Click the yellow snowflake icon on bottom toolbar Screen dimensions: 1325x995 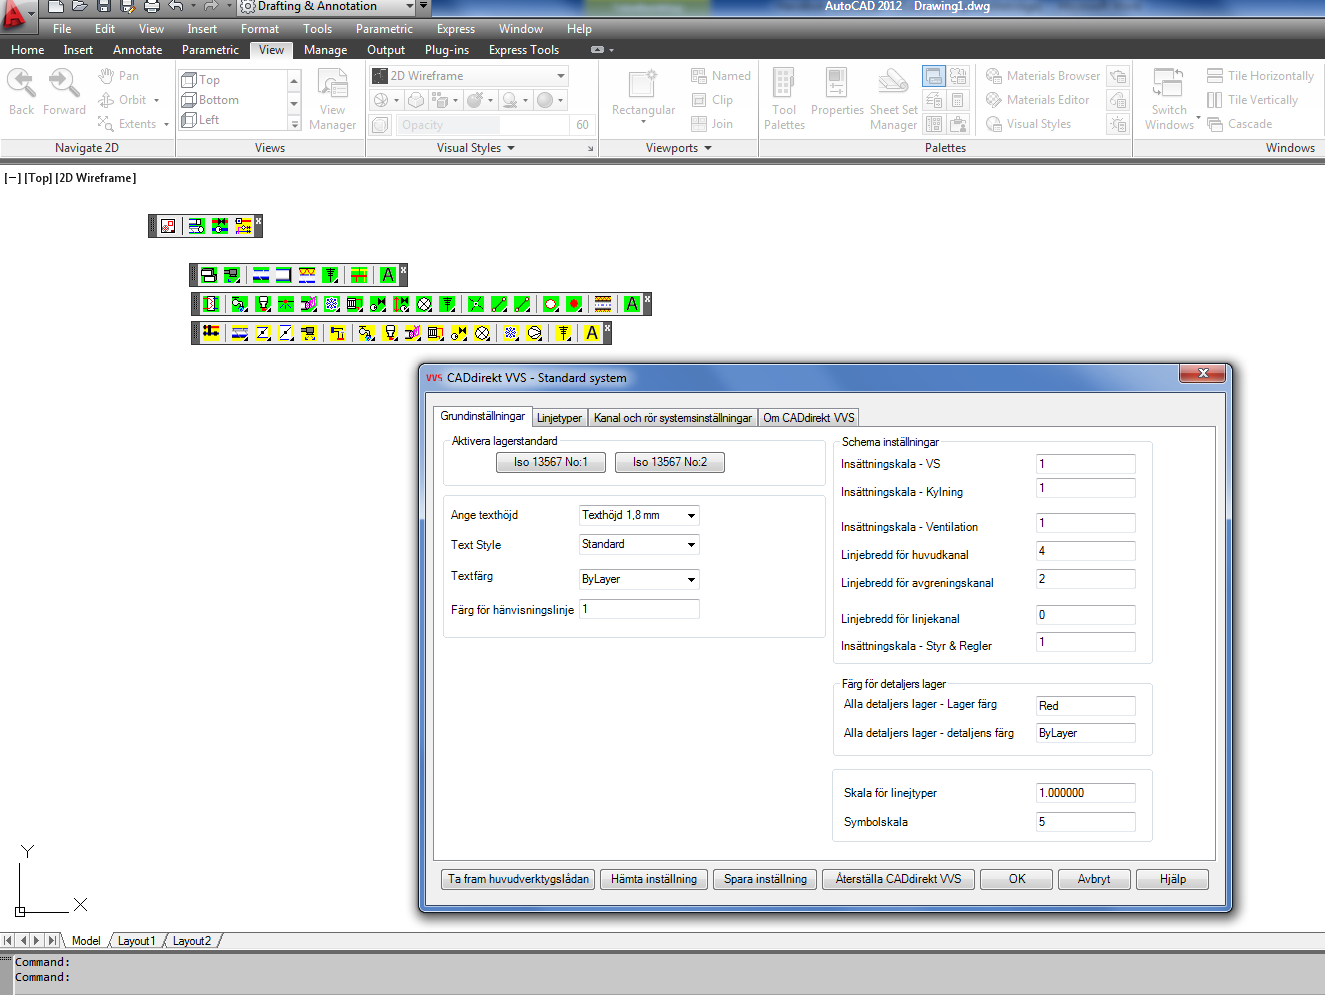511,333
